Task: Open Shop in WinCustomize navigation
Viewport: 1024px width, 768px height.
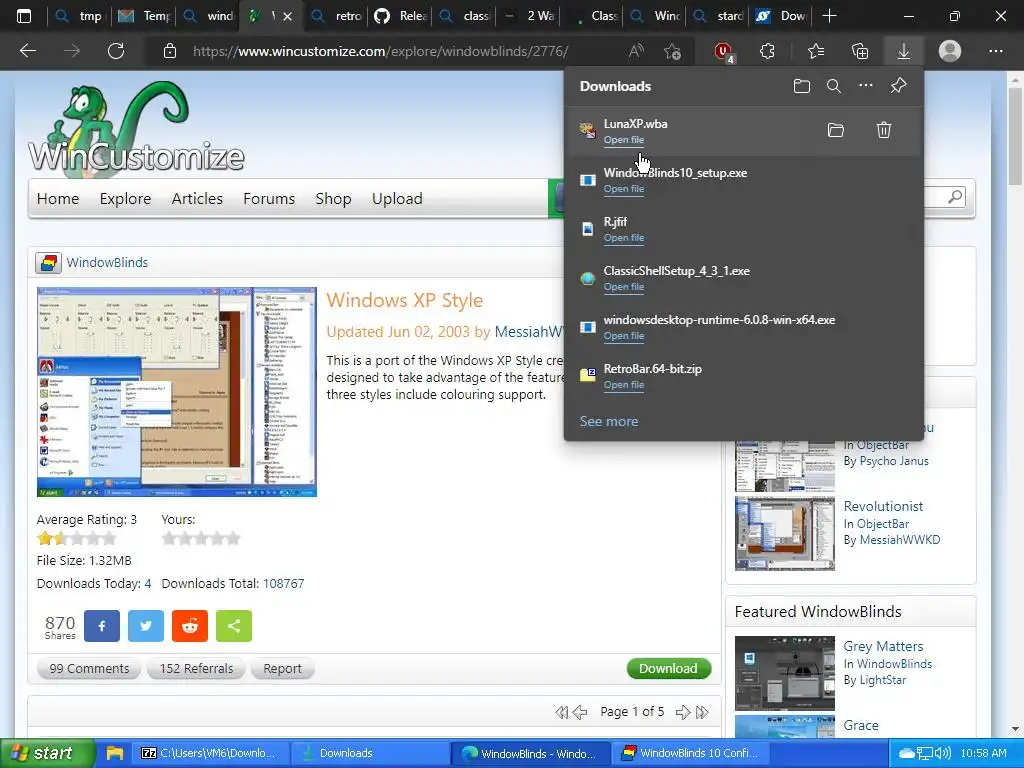Action: click(333, 199)
